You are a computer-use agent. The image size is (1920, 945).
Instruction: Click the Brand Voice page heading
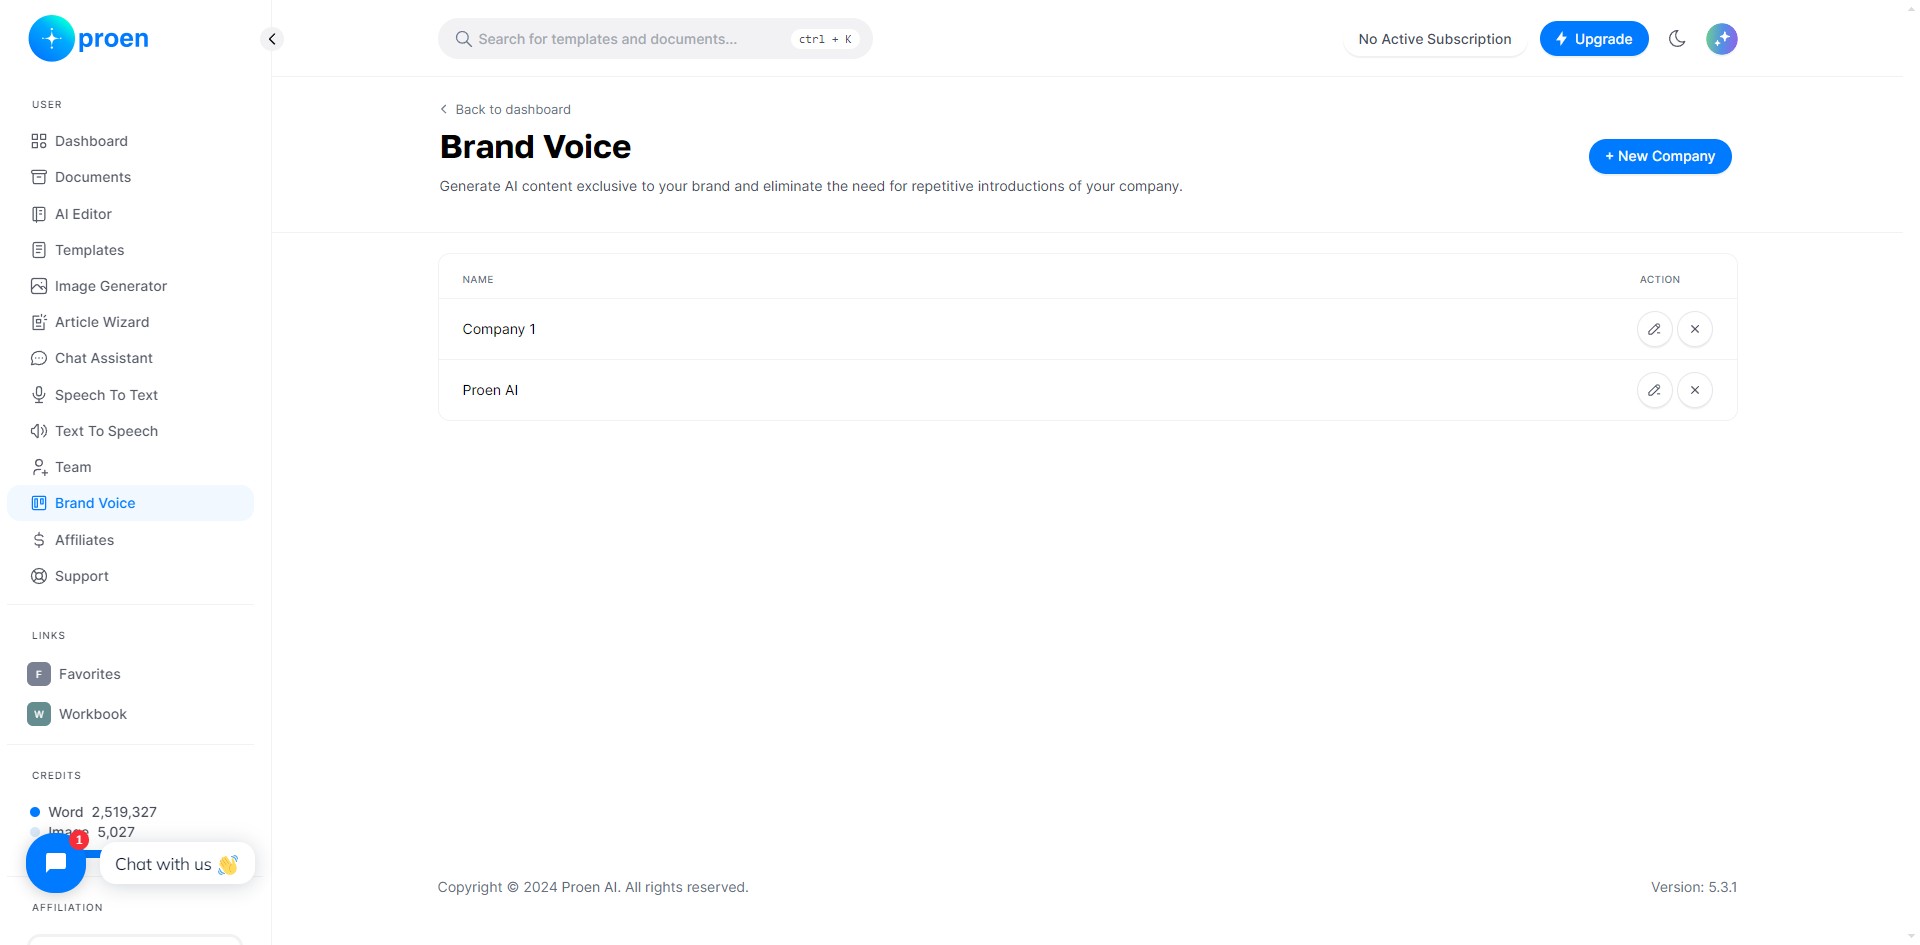point(535,147)
